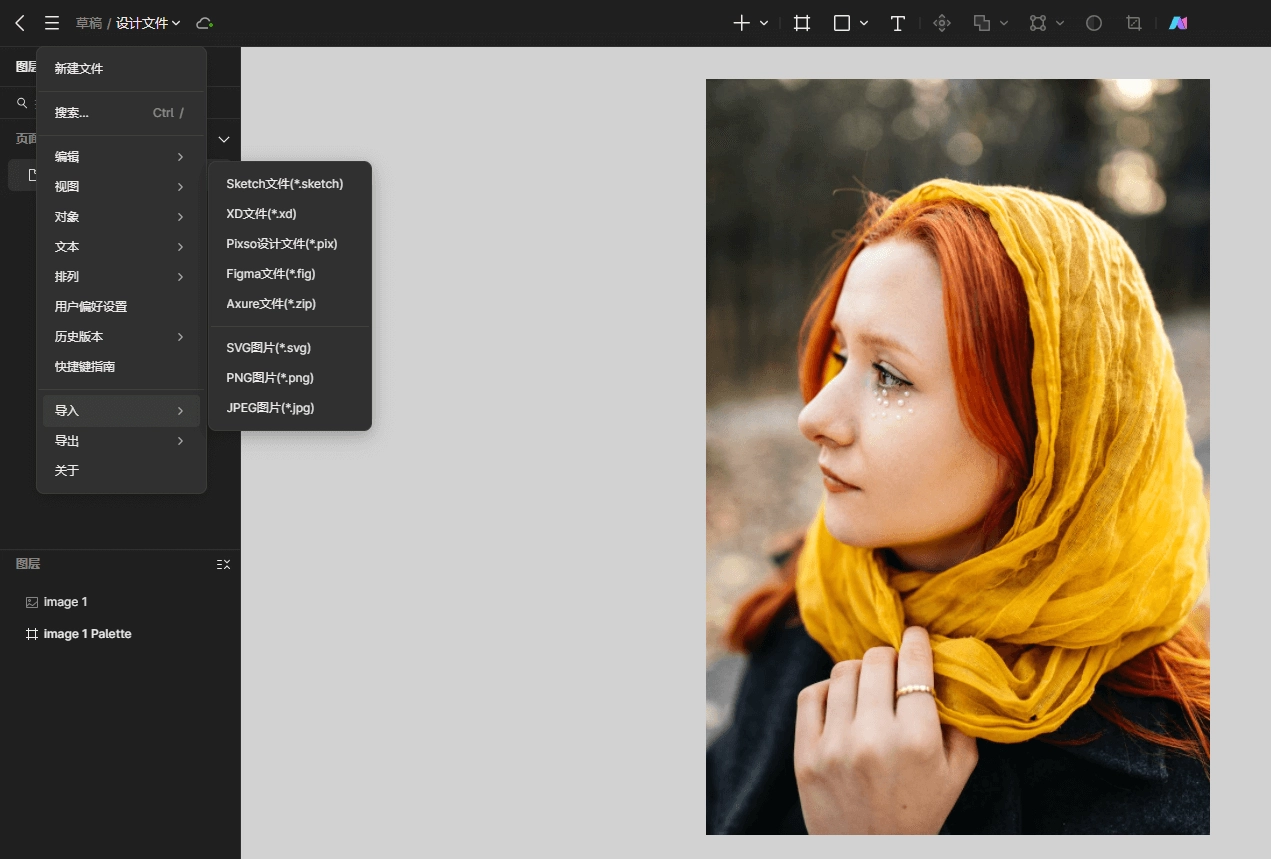The height and width of the screenshot is (859, 1271).
Task: Select the Rectangle shape tool
Action: tap(842, 23)
